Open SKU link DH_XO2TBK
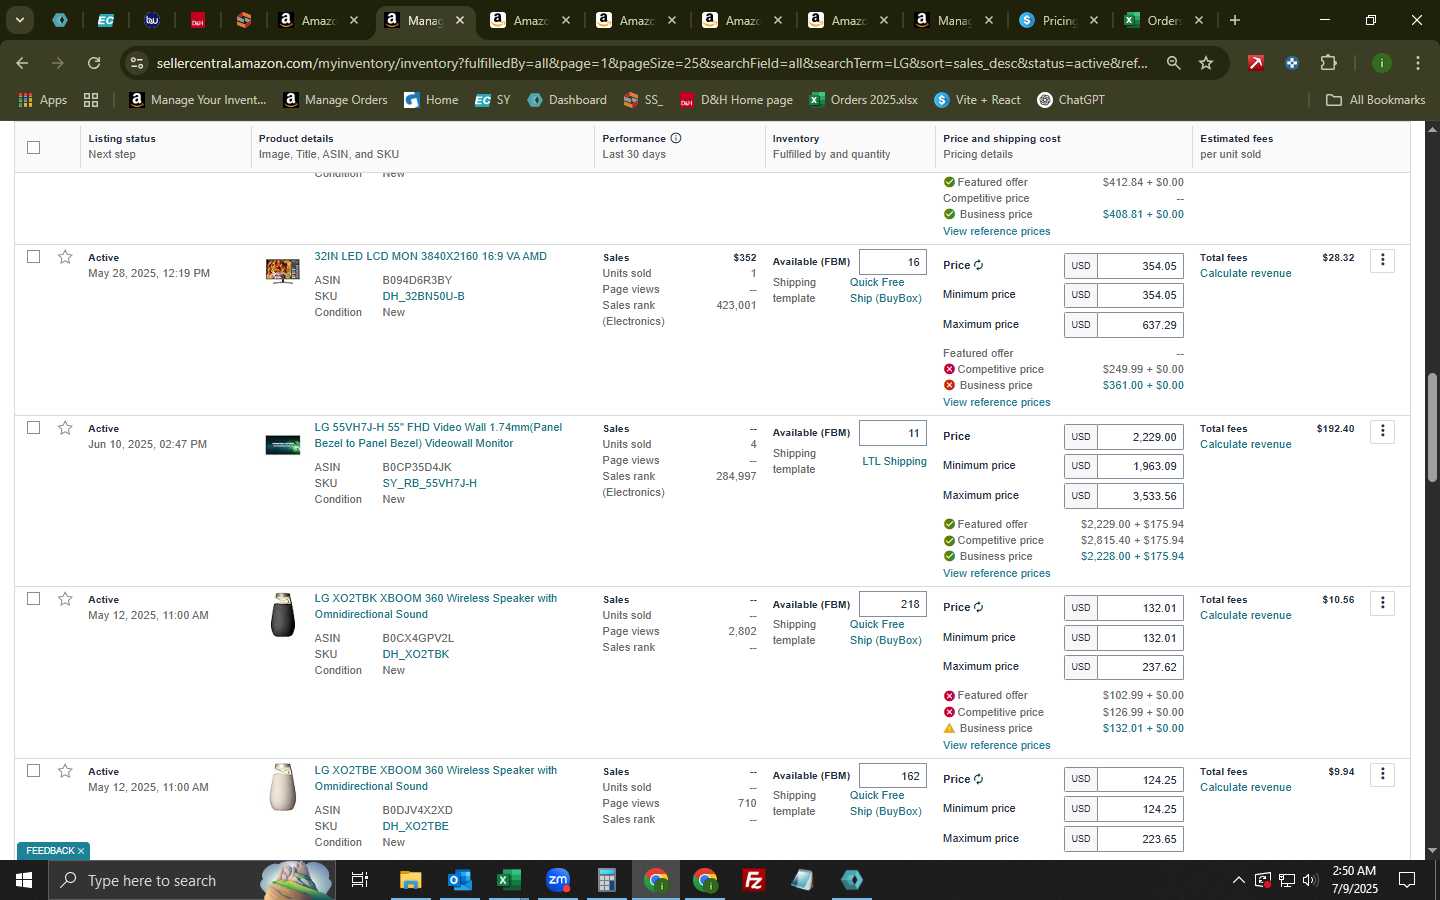 point(415,654)
